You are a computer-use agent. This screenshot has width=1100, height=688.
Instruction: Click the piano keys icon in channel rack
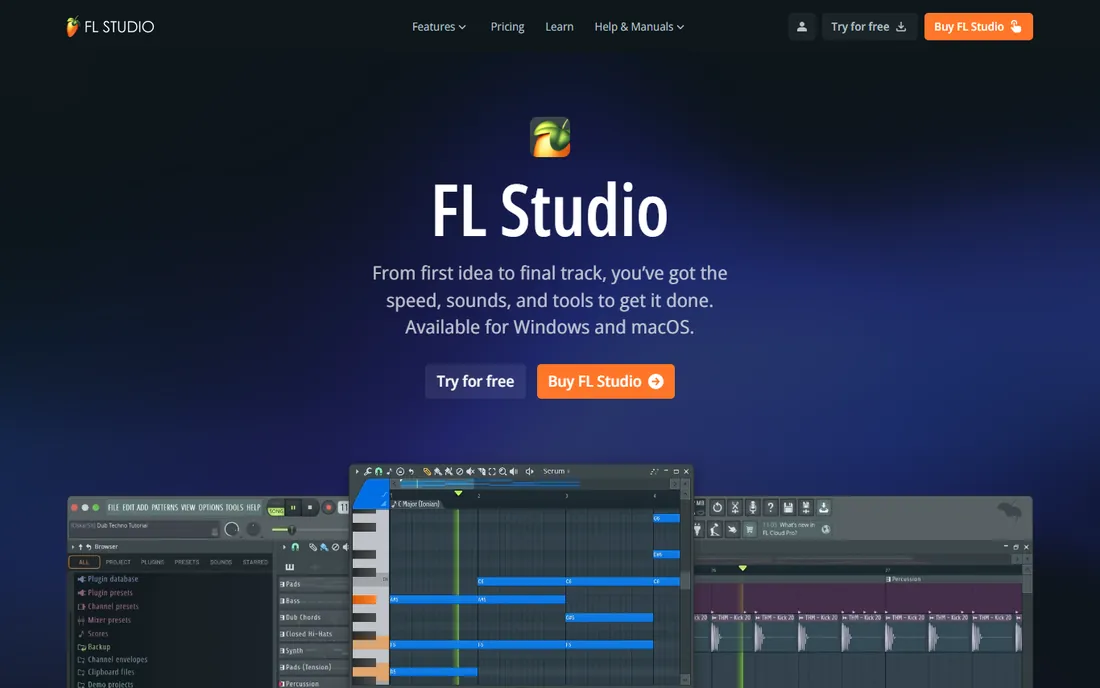[x=290, y=567]
